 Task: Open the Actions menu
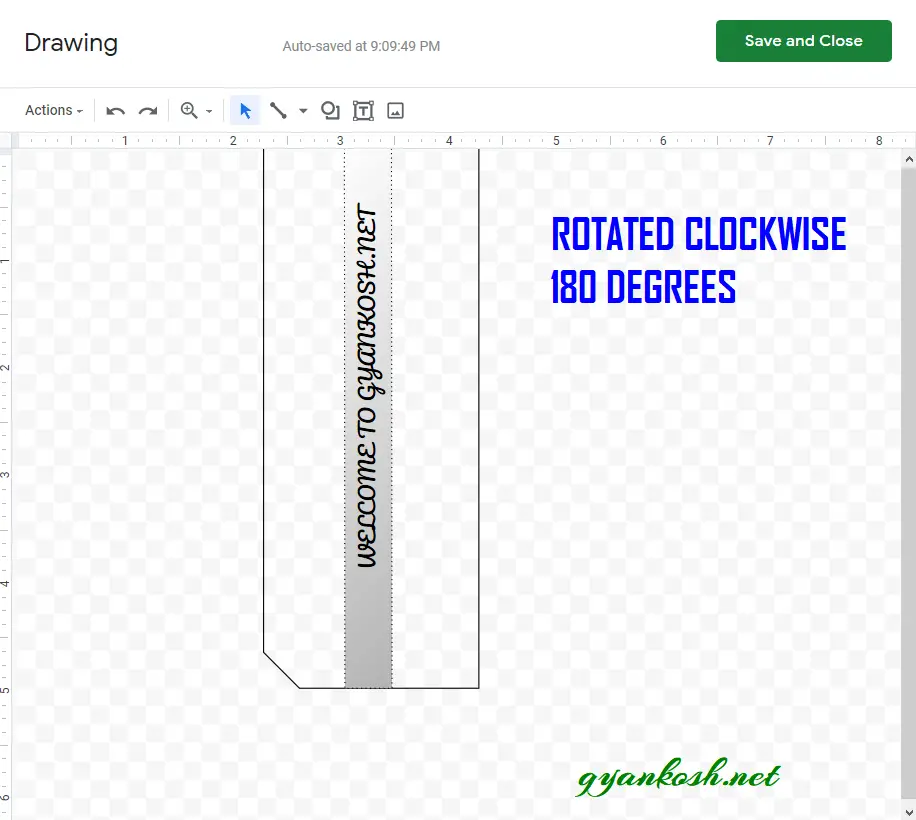coord(54,110)
